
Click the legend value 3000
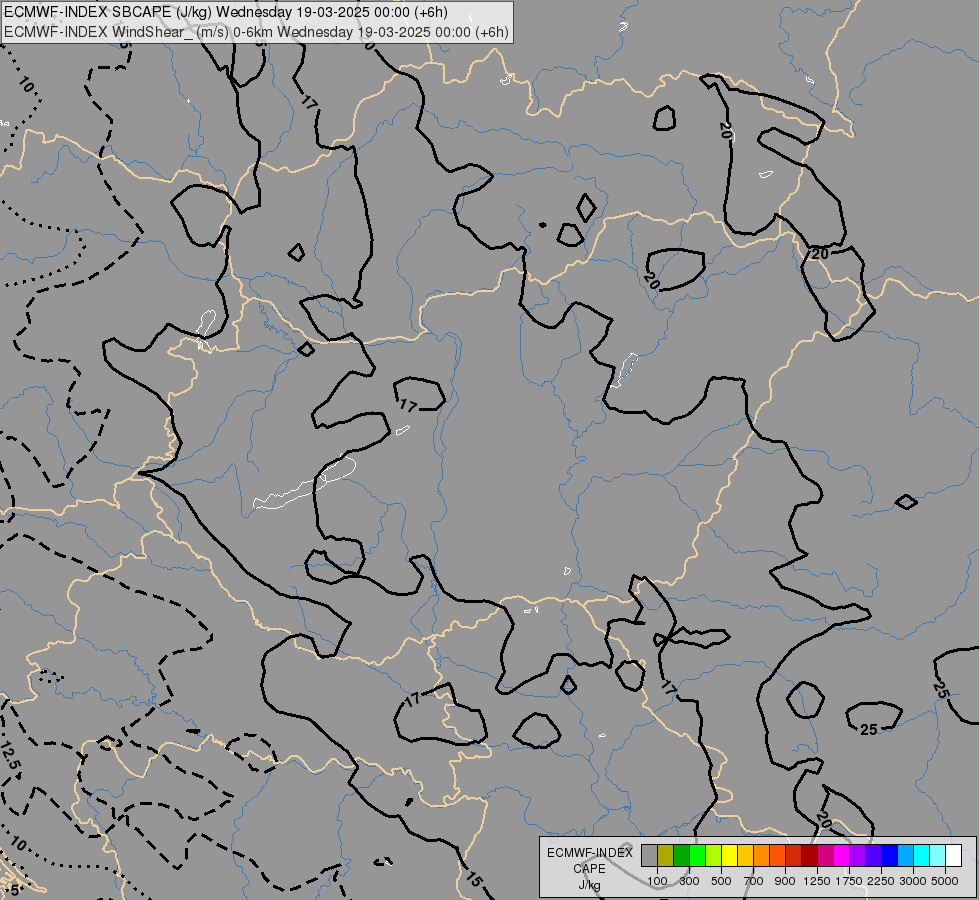tap(913, 881)
